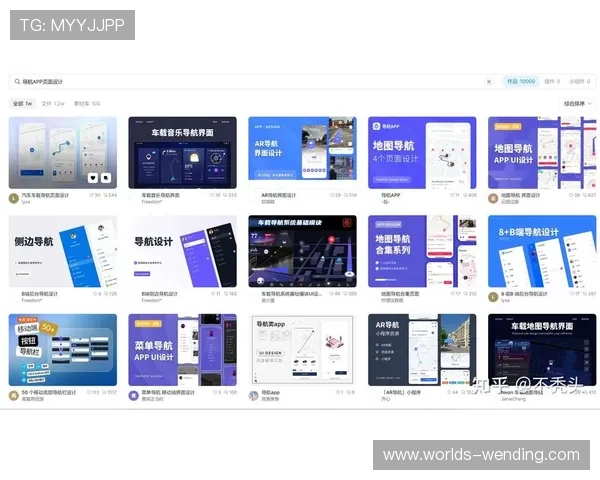Open the 车载音乐导航界面 thumbnail
600x480 pixels.
click(x=183, y=152)
